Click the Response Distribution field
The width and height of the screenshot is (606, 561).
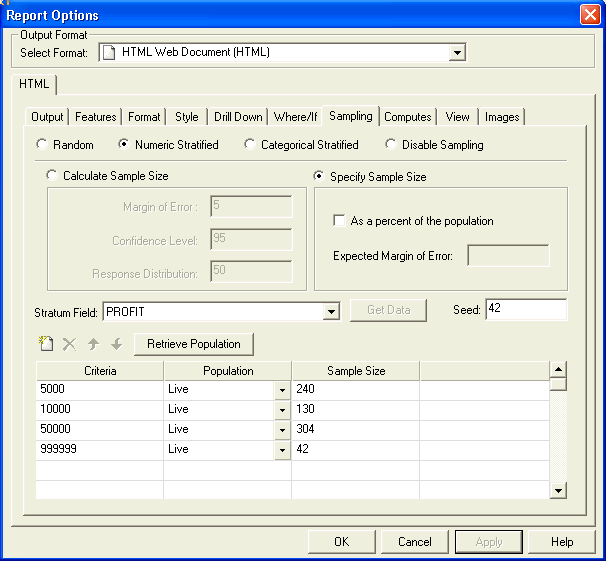[251, 271]
